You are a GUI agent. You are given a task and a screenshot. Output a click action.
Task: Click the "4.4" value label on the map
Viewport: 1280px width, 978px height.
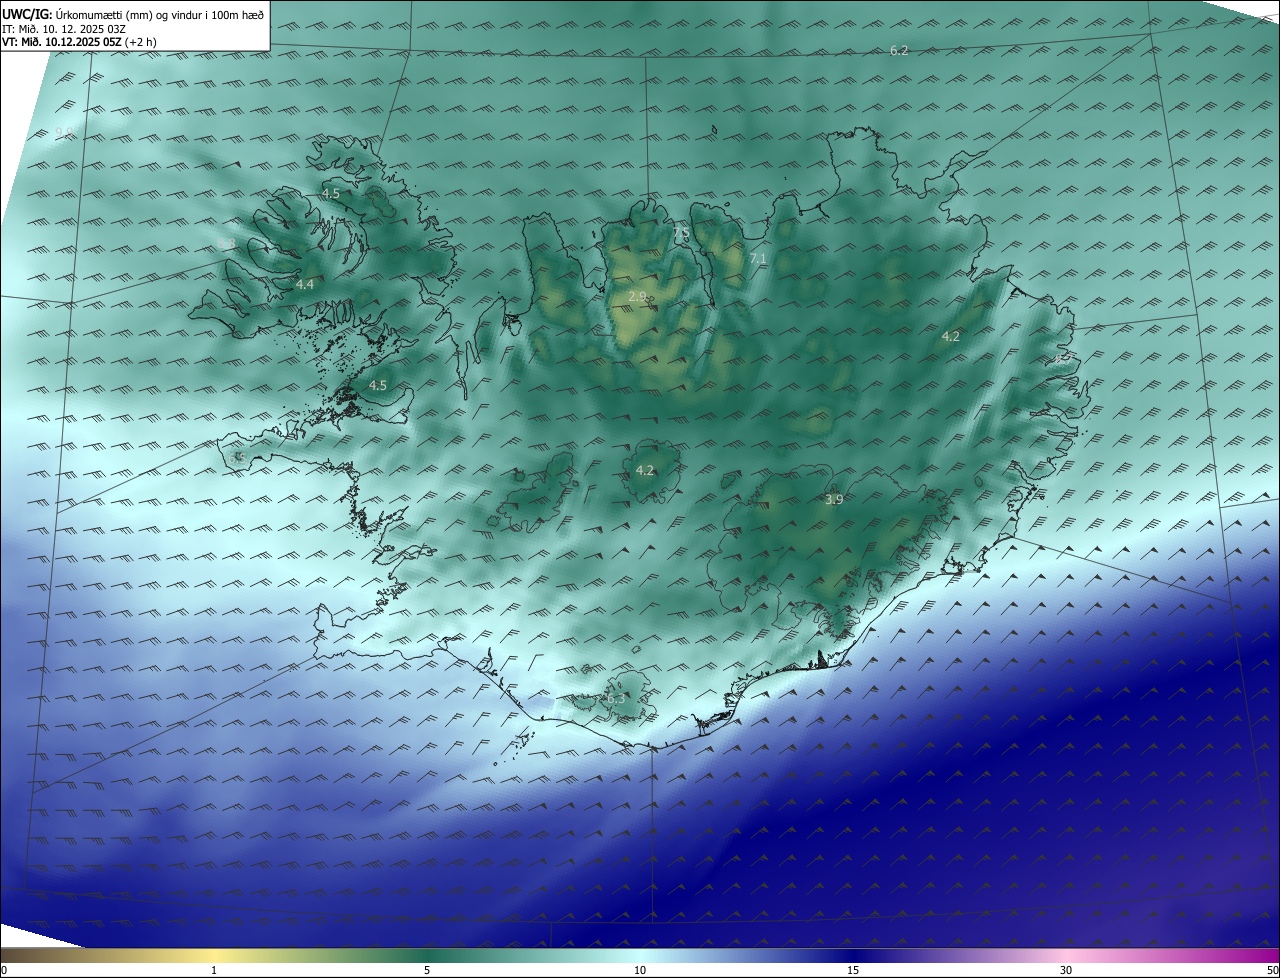point(305,285)
